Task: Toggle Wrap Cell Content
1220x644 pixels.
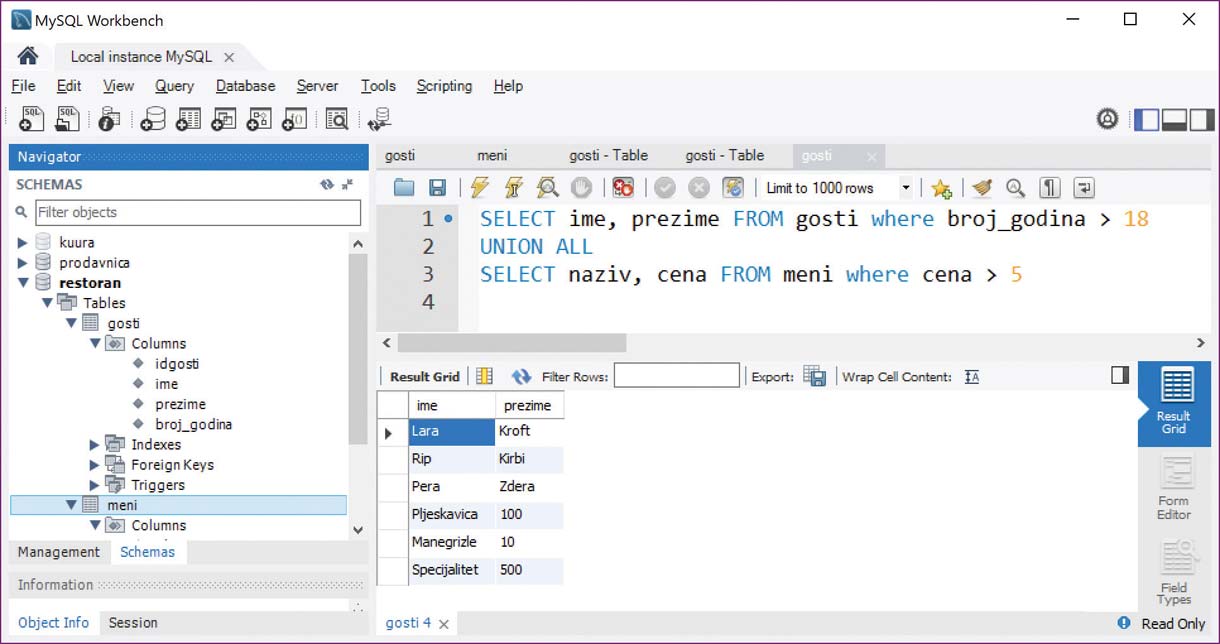Action: point(972,377)
